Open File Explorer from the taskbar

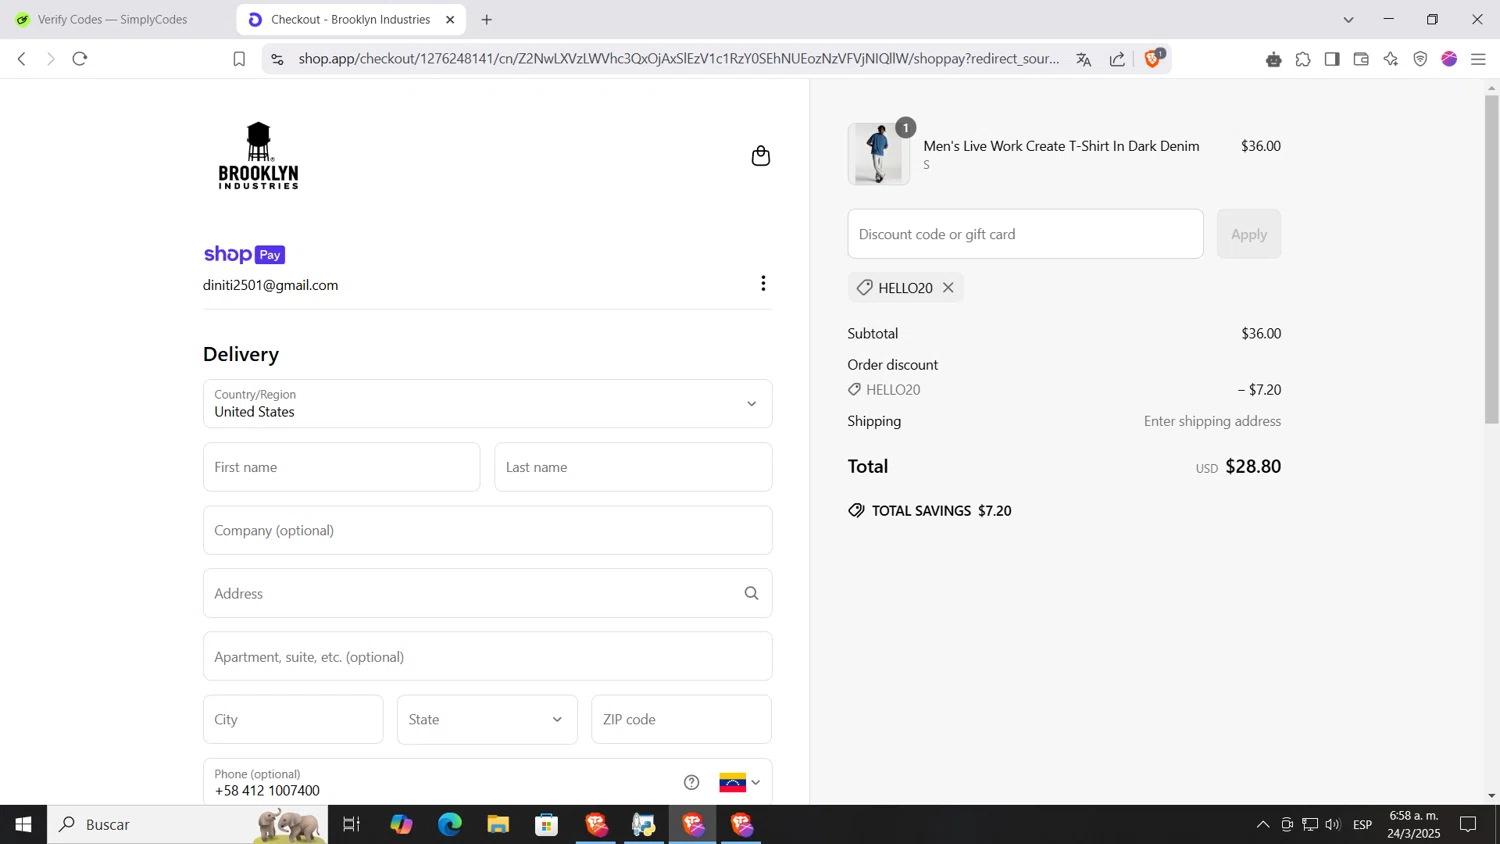(498, 824)
